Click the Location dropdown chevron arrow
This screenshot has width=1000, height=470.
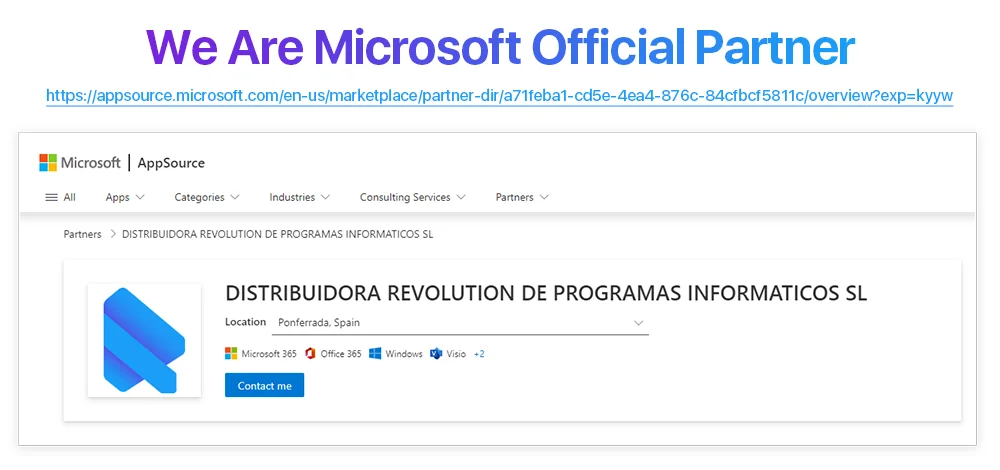tap(638, 323)
